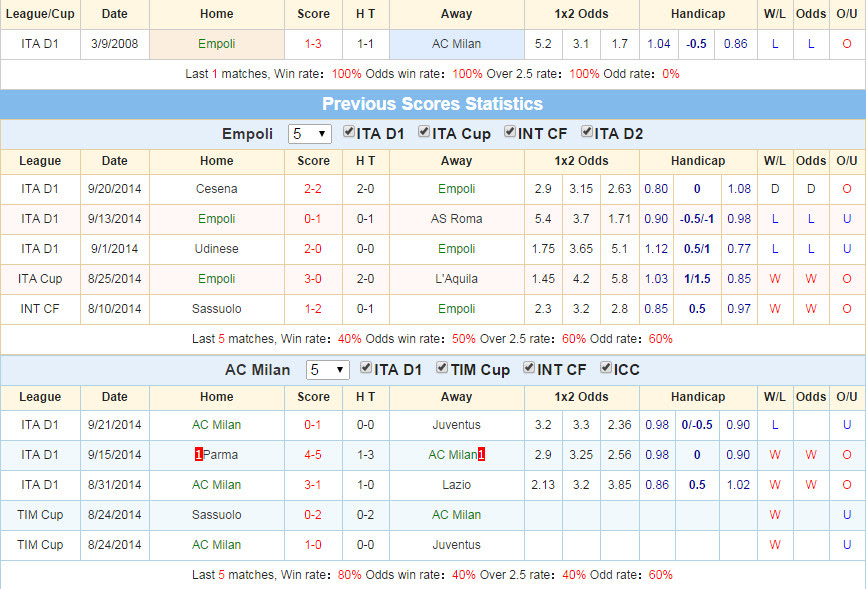The image size is (866, 589).
Task: Open AC Milan link in the 3/9/2008 match
Action: click(456, 44)
